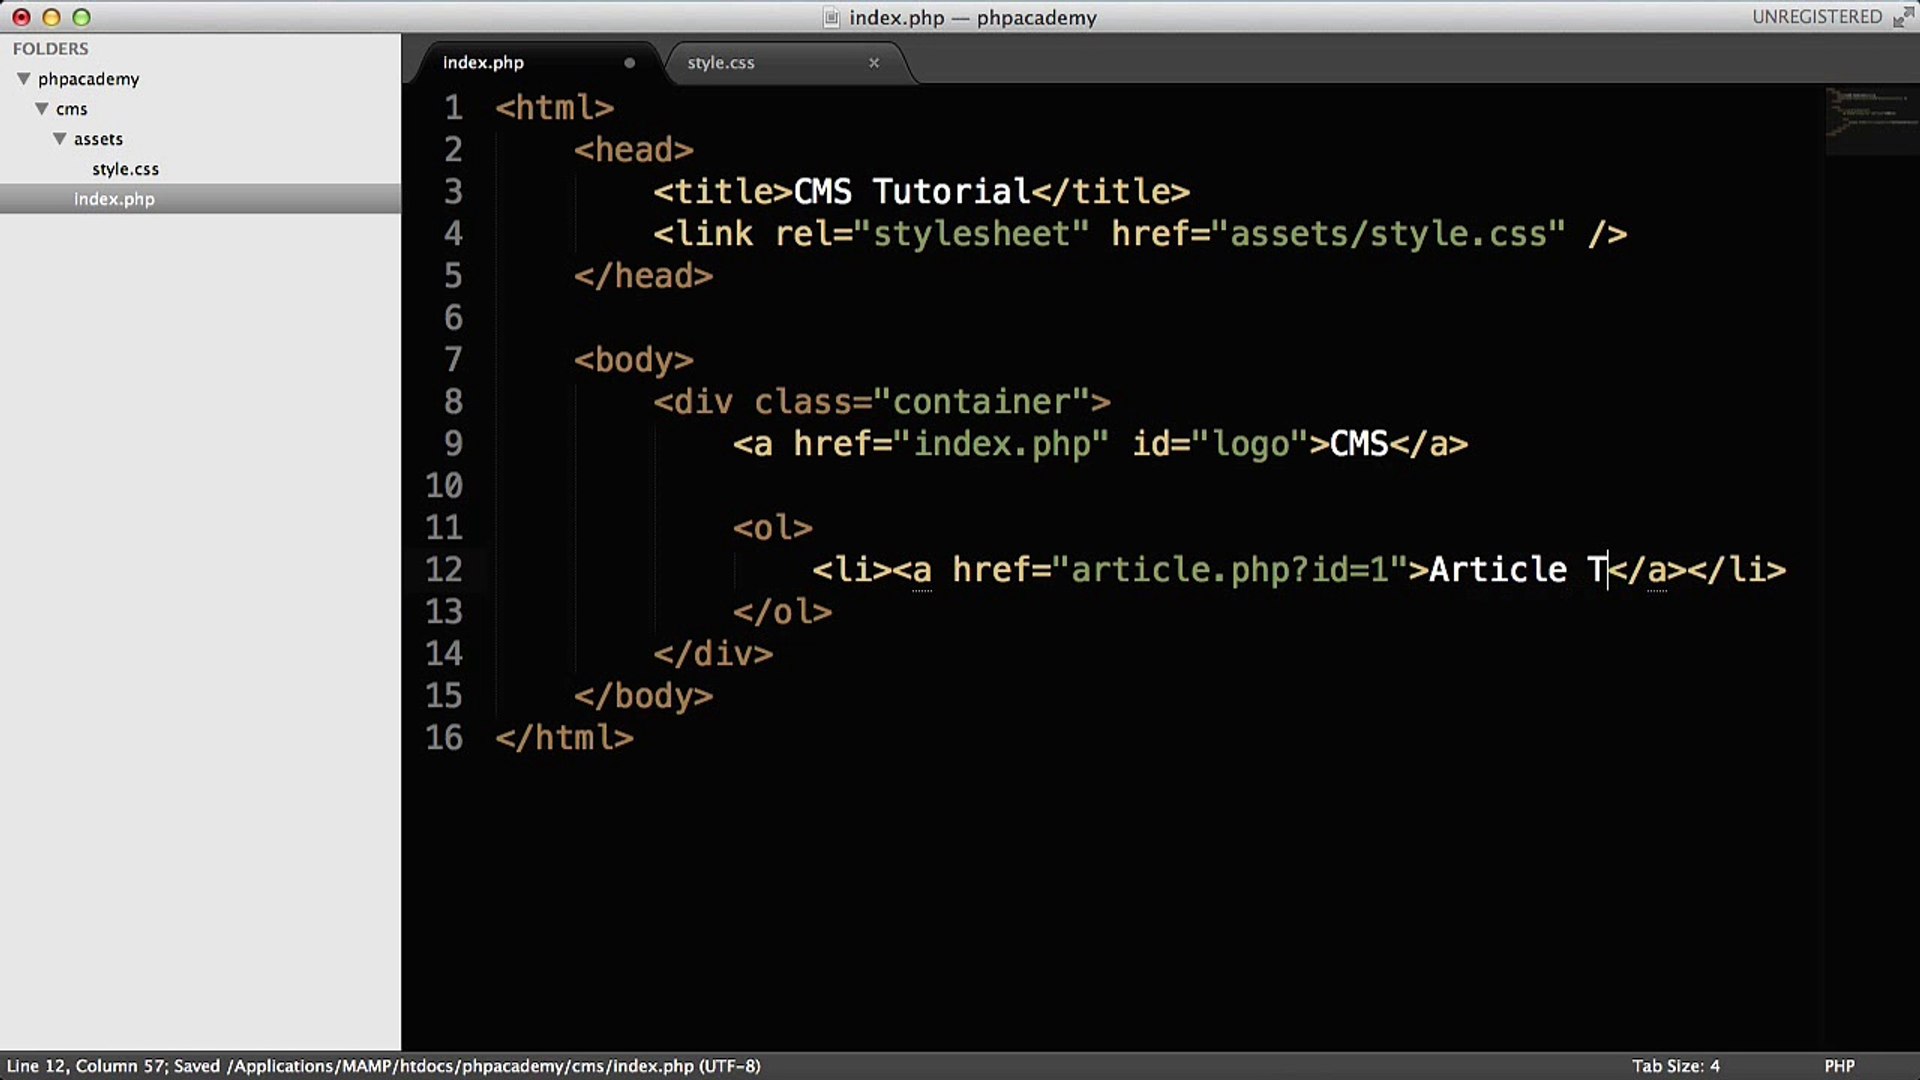
Task: Click the opening <body> tag
Action: (634, 359)
